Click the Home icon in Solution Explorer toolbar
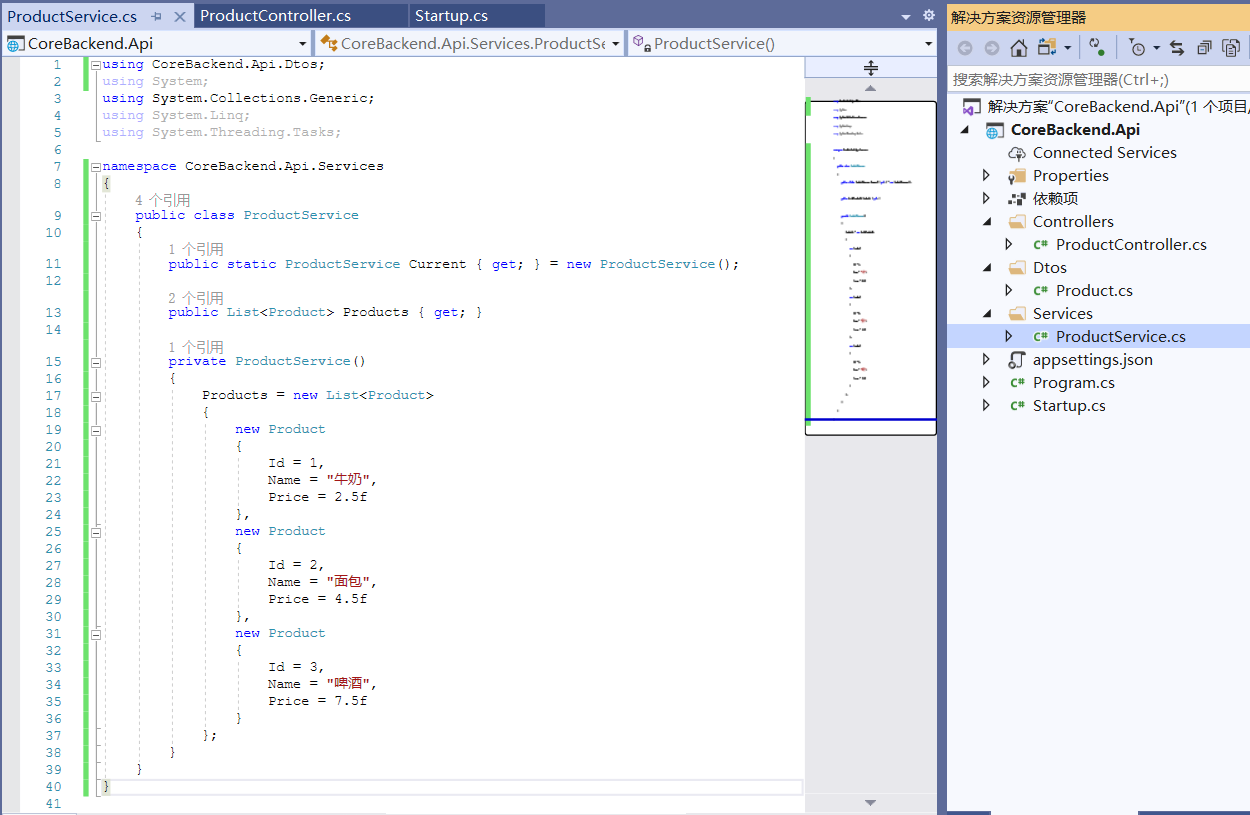Image resolution: width=1250 pixels, height=815 pixels. [1018, 47]
